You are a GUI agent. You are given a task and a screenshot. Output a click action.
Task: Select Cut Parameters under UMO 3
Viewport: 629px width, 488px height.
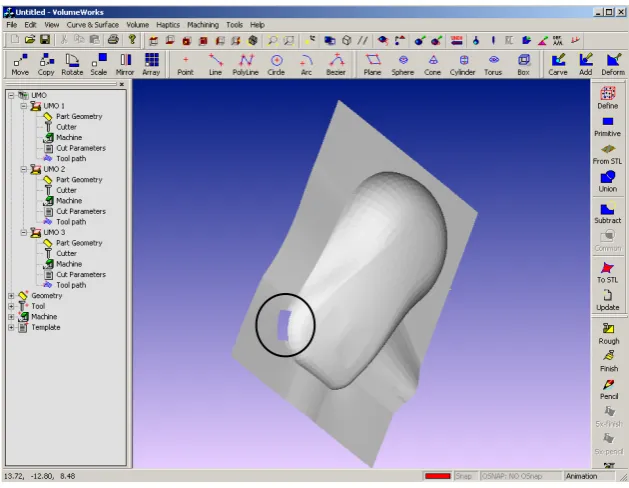pyautogui.click(x=81, y=275)
